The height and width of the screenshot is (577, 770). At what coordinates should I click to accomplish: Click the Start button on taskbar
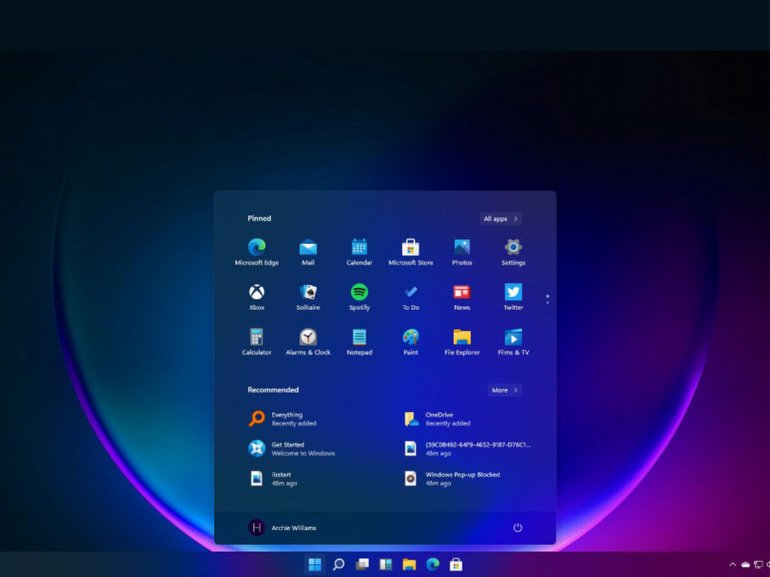pos(315,564)
